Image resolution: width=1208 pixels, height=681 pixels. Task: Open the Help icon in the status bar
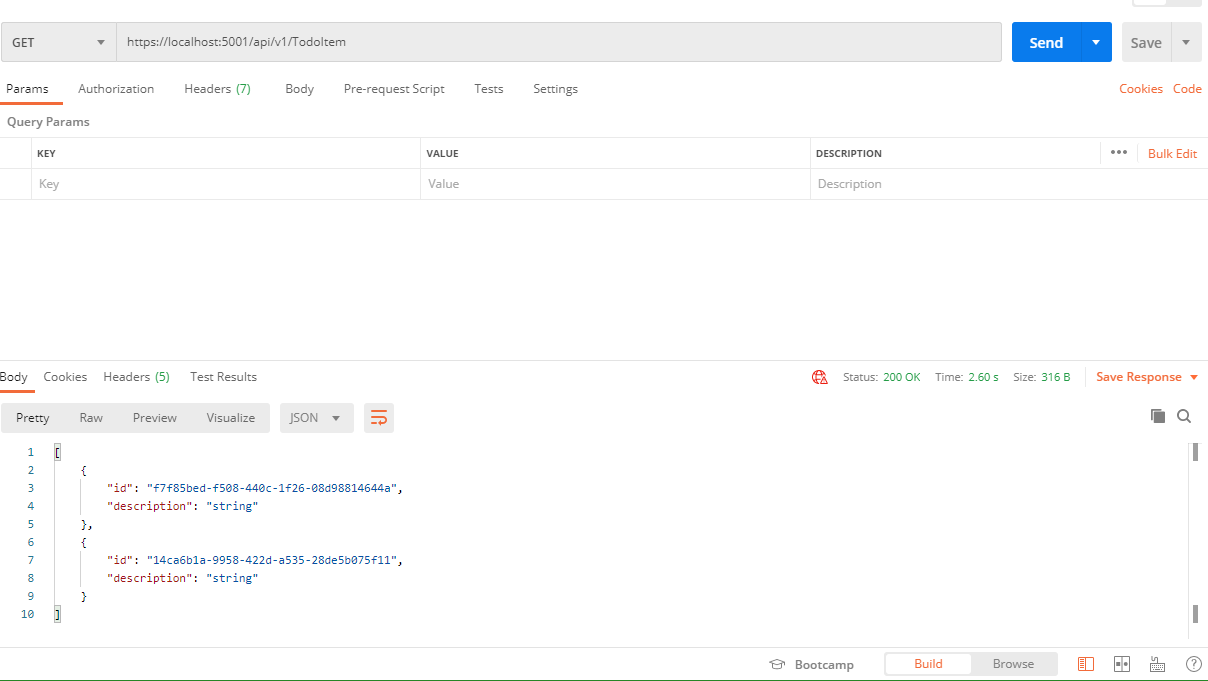(1193, 663)
